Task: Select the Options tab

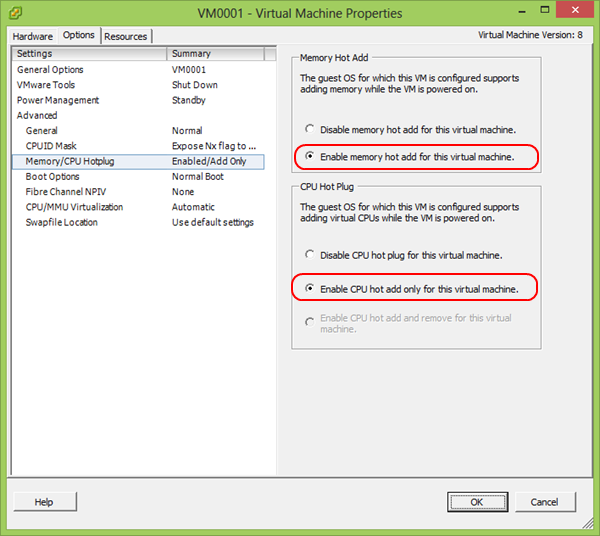Action: tap(79, 35)
